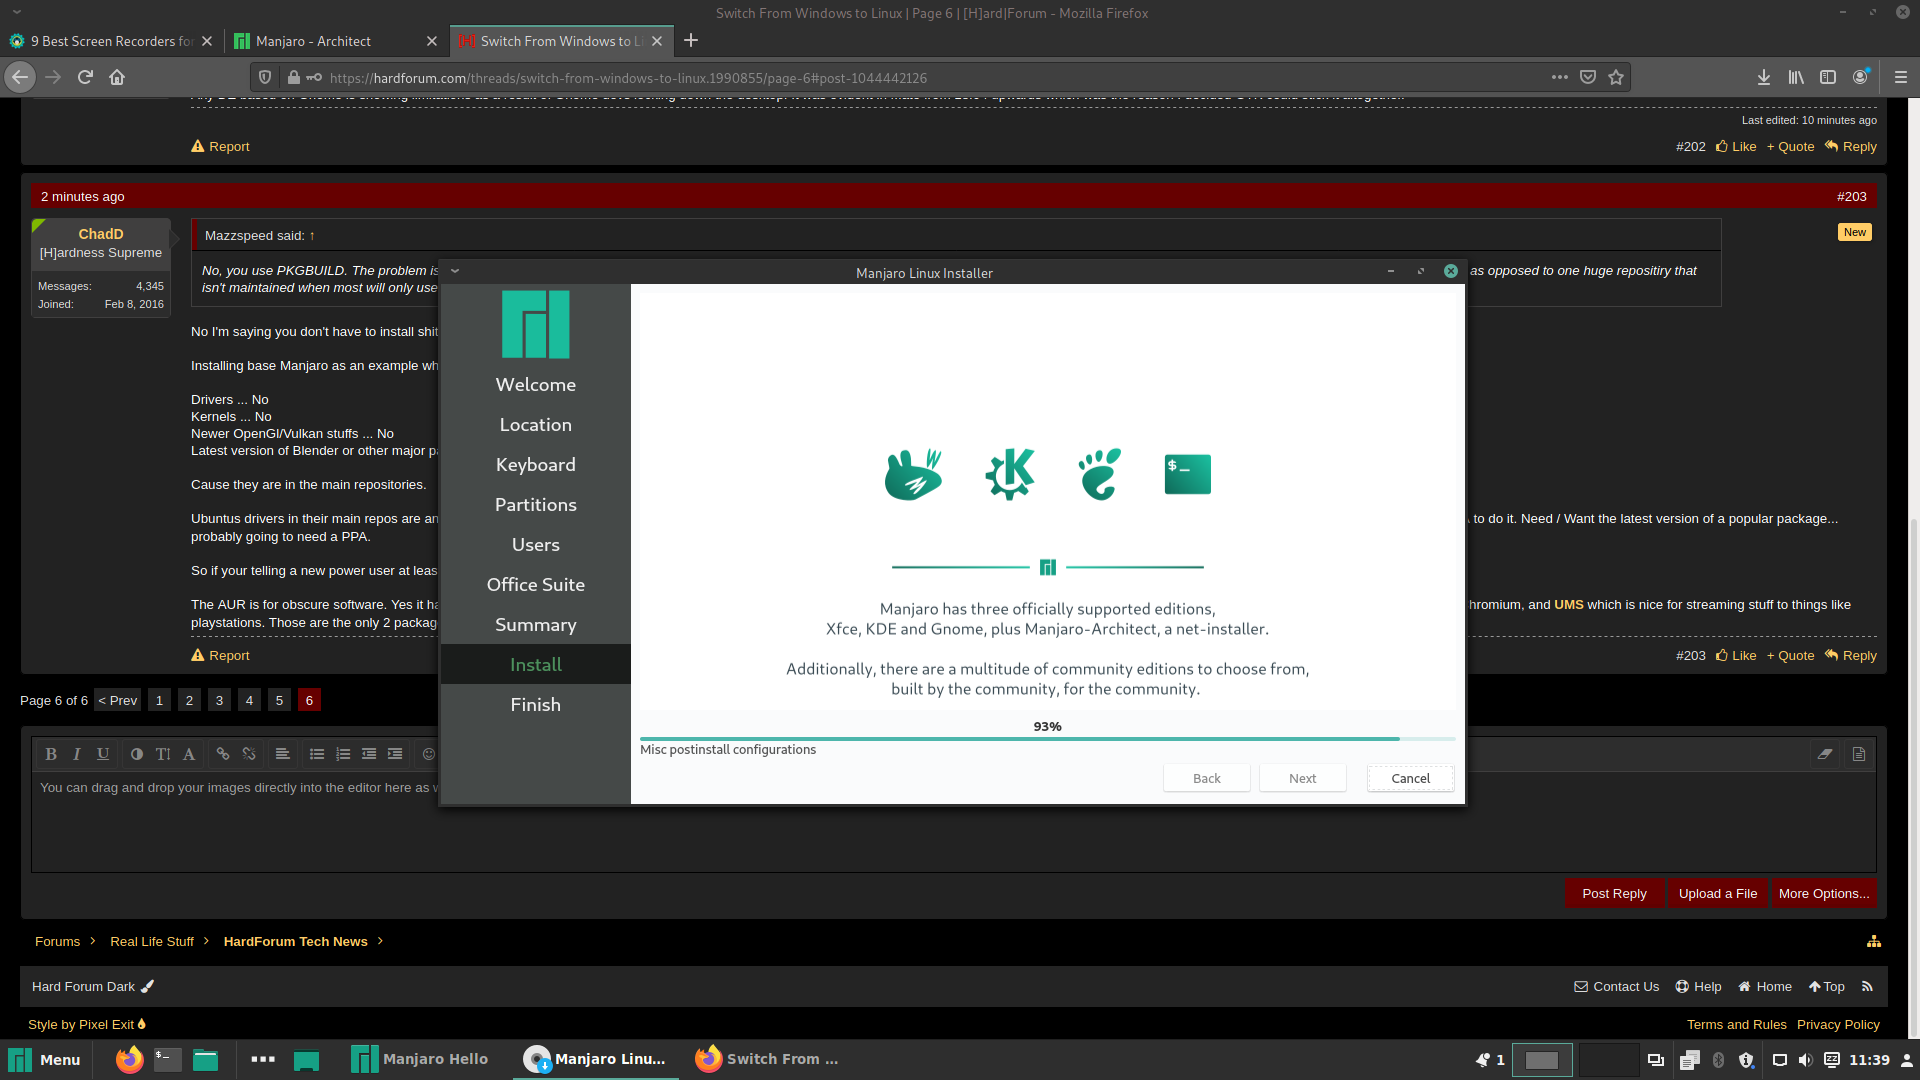1920x1080 pixels.
Task: Click the Home icon in Firefox toolbar
Action: (x=117, y=77)
